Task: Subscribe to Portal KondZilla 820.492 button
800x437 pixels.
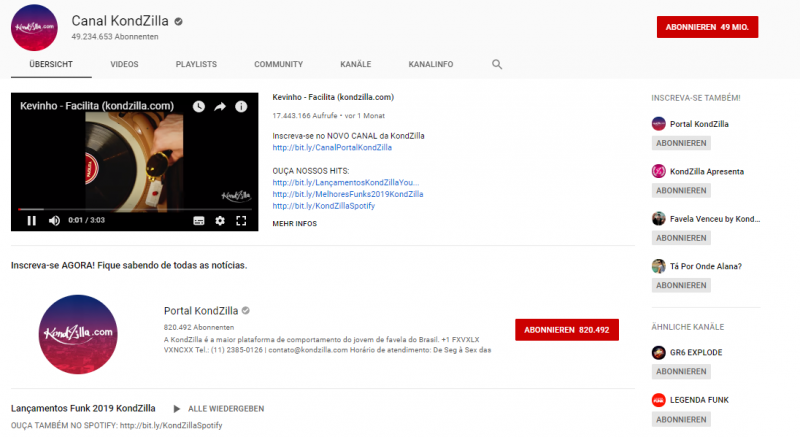Action: (567, 329)
